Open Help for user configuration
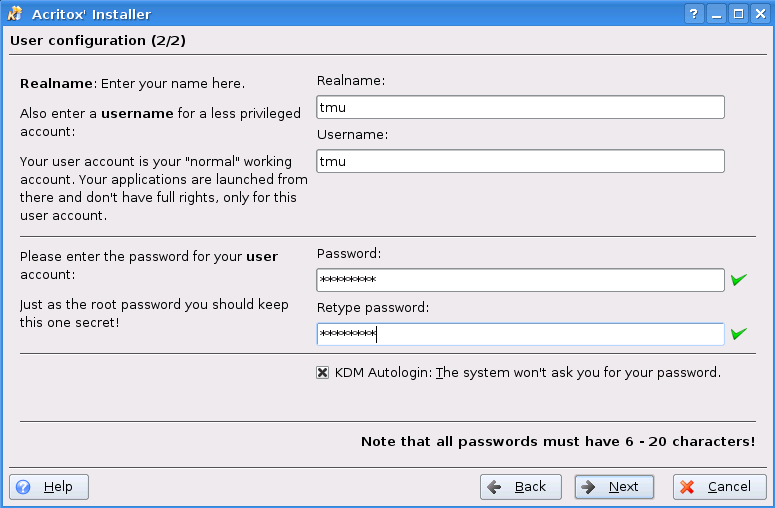The width and height of the screenshot is (775, 508). tap(49, 487)
